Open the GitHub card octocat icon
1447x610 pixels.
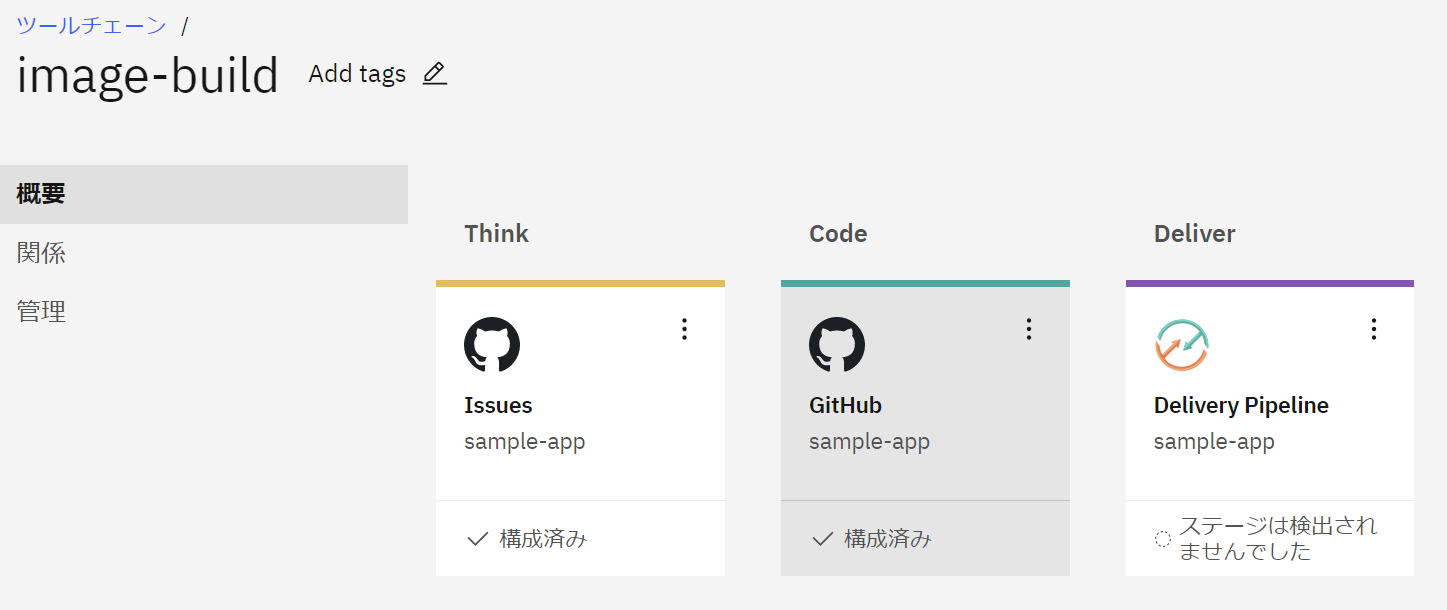[x=837, y=345]
